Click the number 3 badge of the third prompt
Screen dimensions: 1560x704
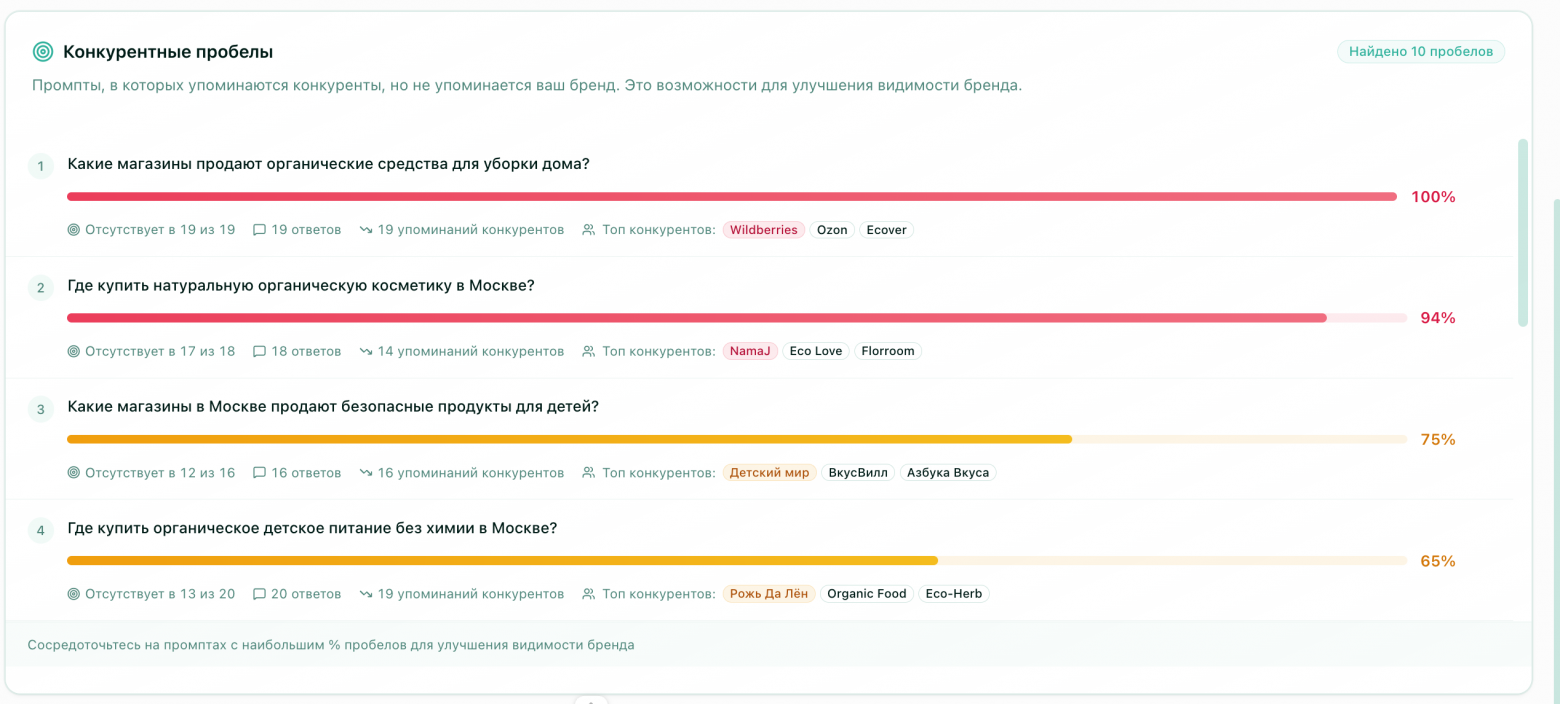41,409
